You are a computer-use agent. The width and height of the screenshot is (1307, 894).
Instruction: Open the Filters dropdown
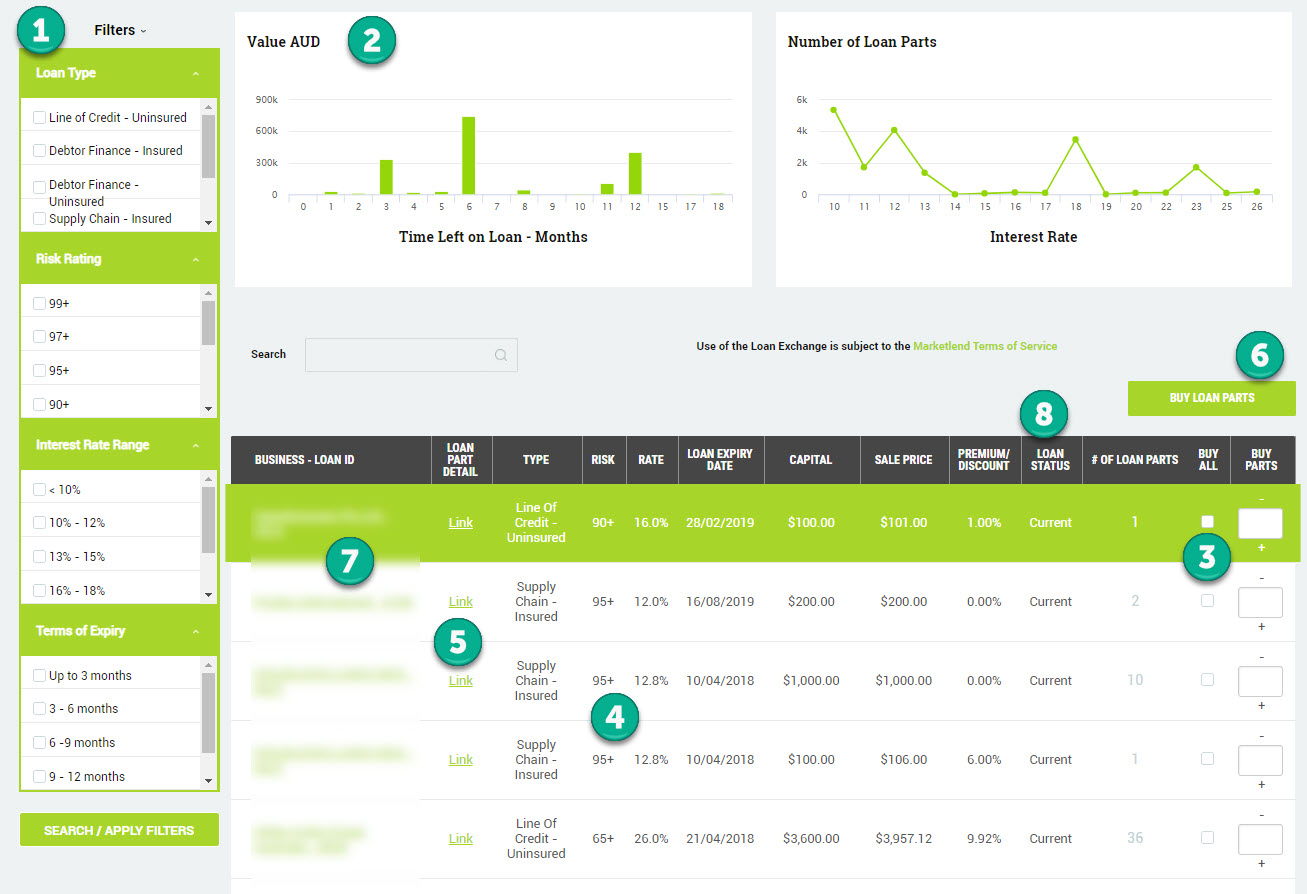[x=120, y=30]
